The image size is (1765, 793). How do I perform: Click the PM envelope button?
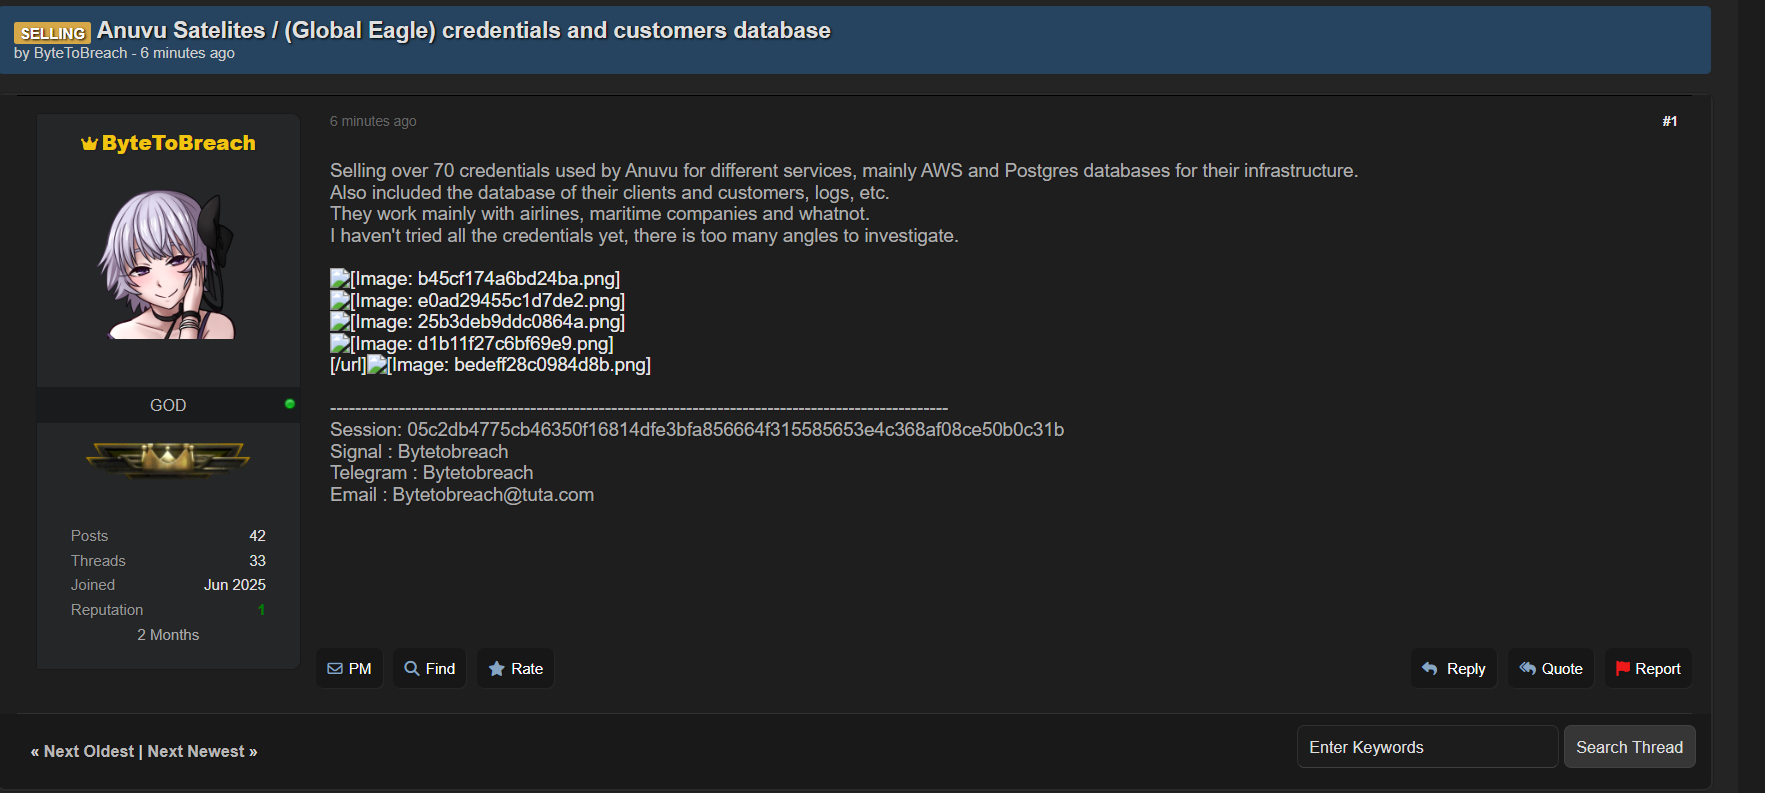(349, 669)
